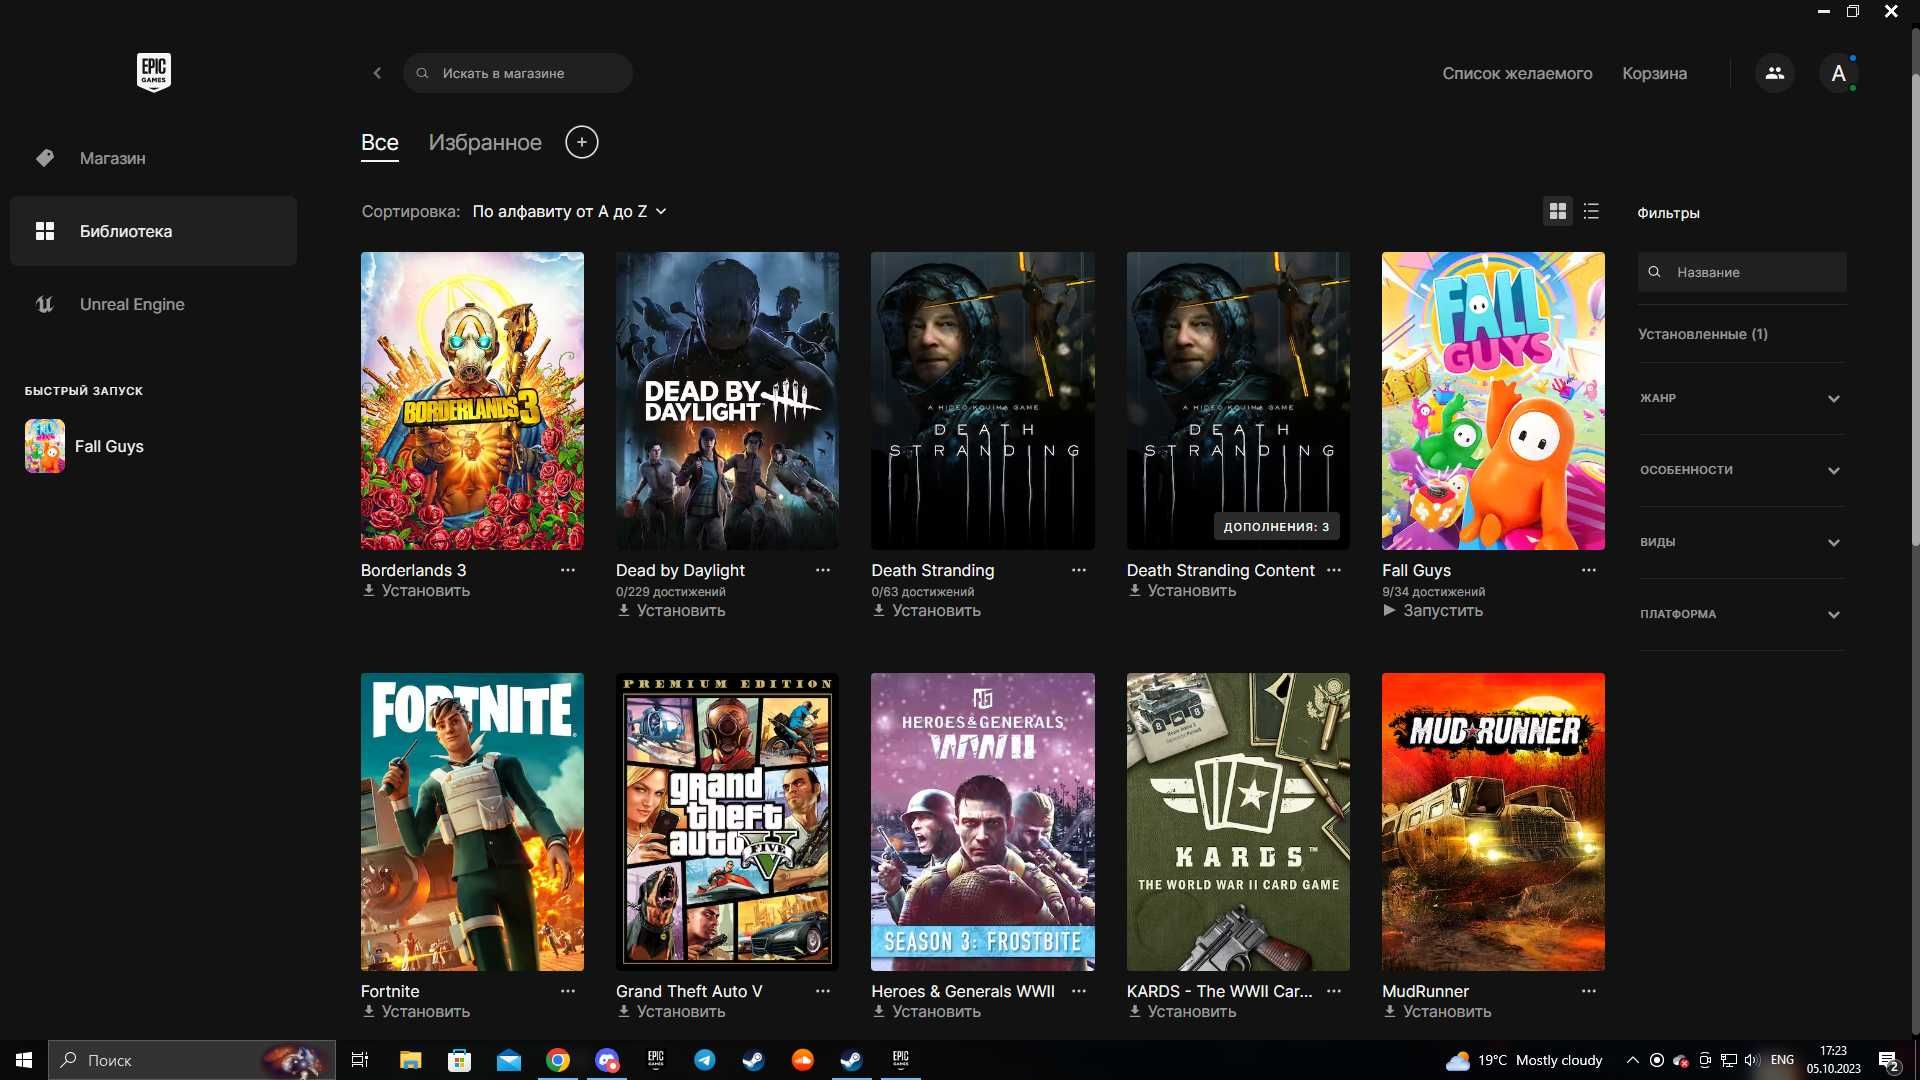
Task: Switch to list view
Action: [x=1591, y=211]
